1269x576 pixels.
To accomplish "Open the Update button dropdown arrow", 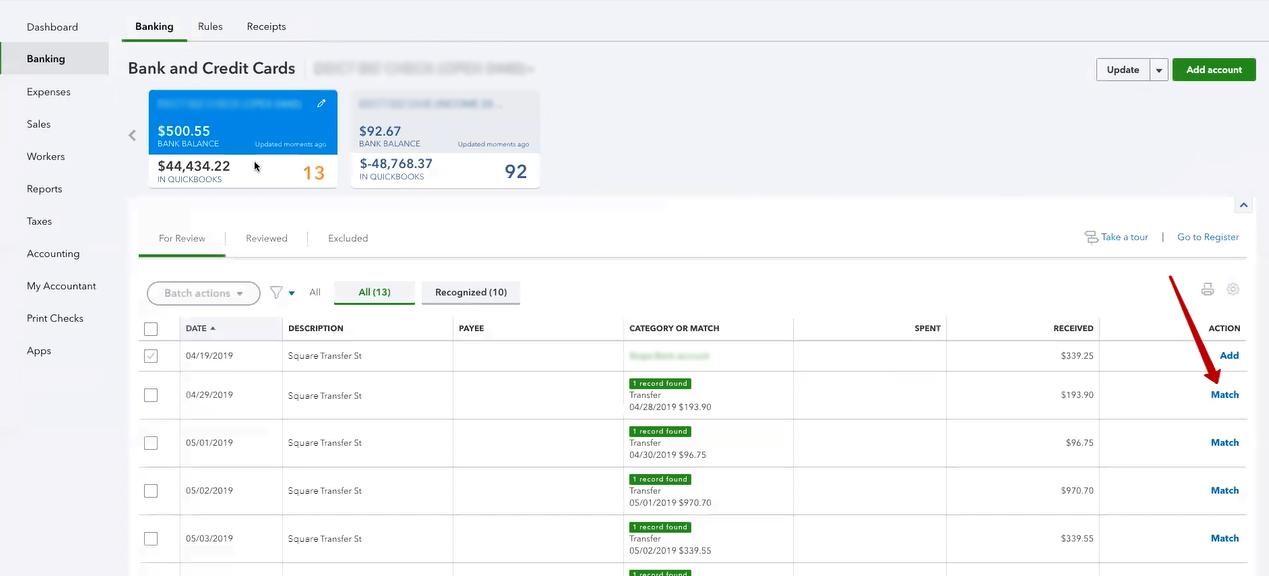I will 1159,70.
